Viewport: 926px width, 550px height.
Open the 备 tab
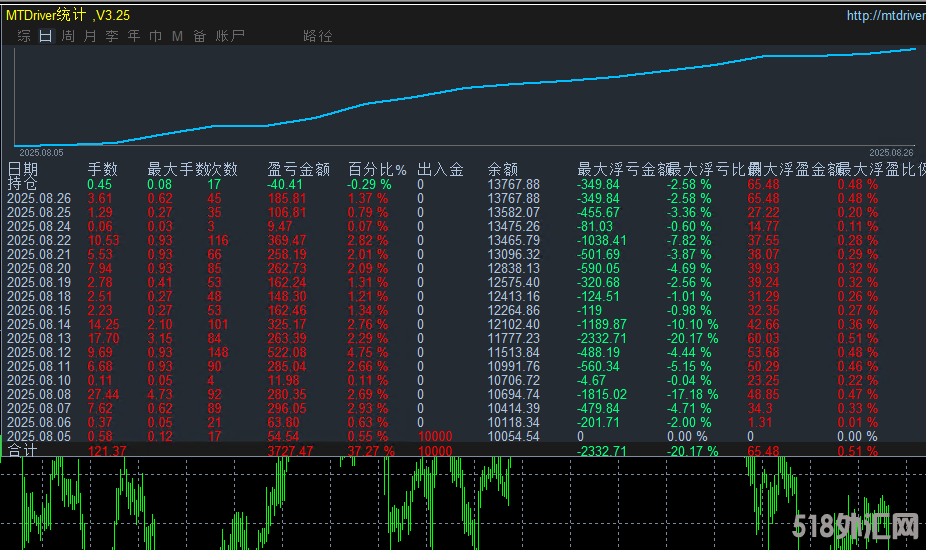click(x=199, y=36)
